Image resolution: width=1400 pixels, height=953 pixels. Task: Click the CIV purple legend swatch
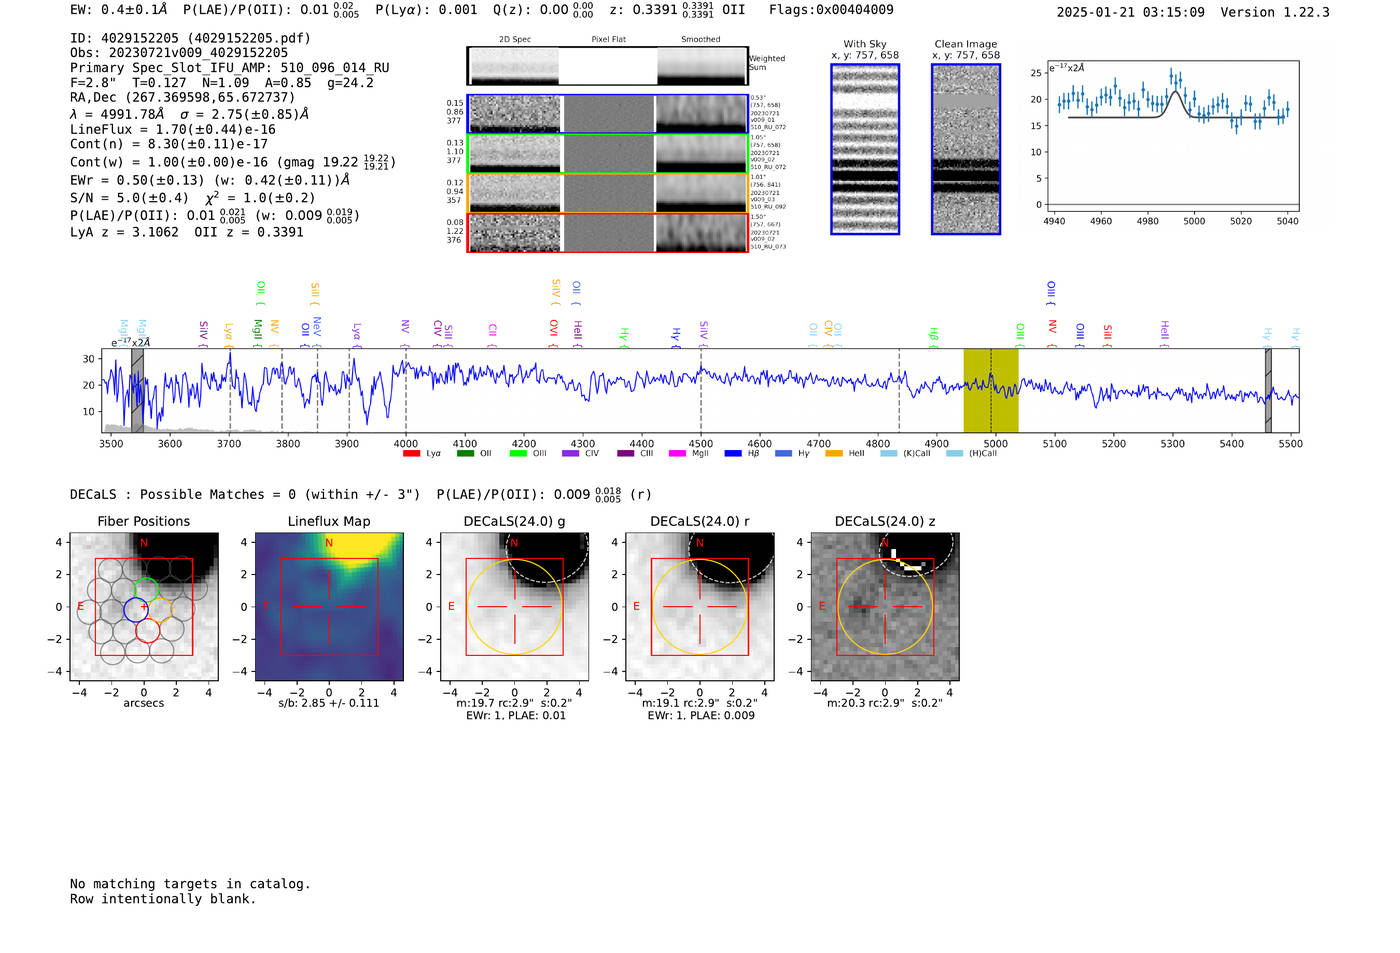571,454
